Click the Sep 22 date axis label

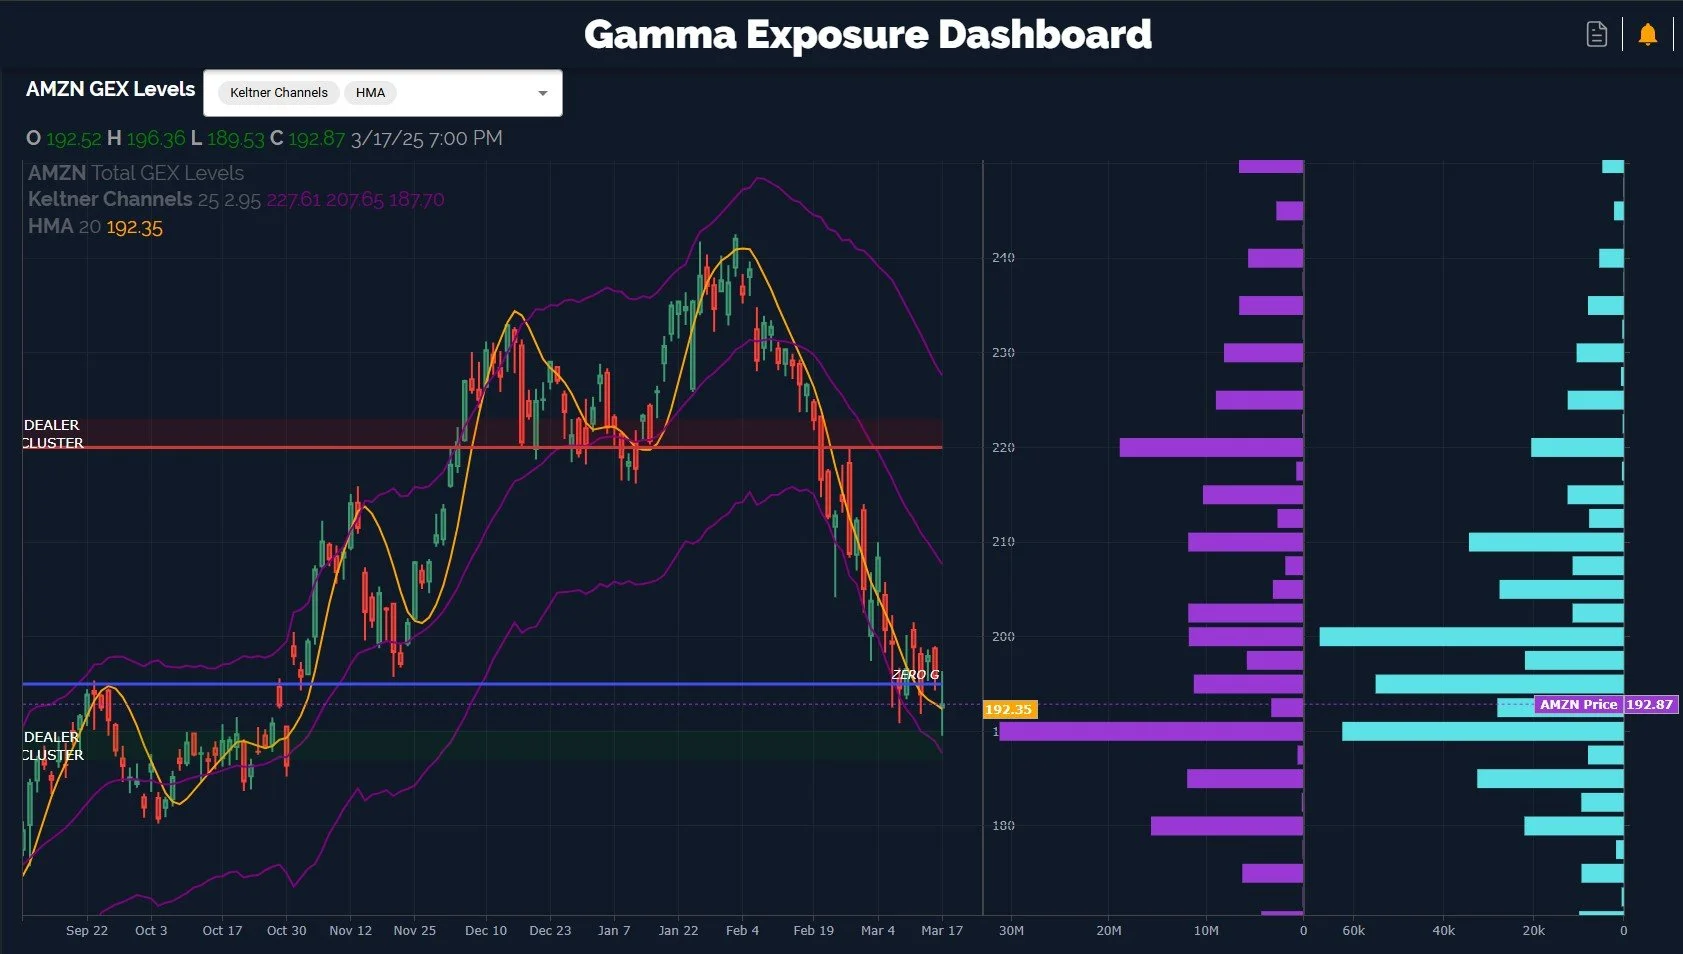tap(87, 931)
